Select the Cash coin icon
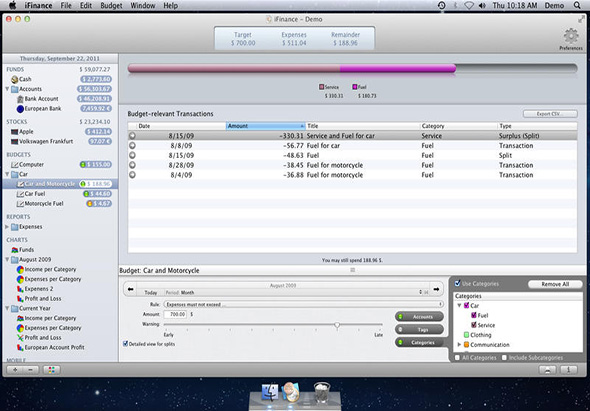Screen dimensions: 590x411 (15, 79)
